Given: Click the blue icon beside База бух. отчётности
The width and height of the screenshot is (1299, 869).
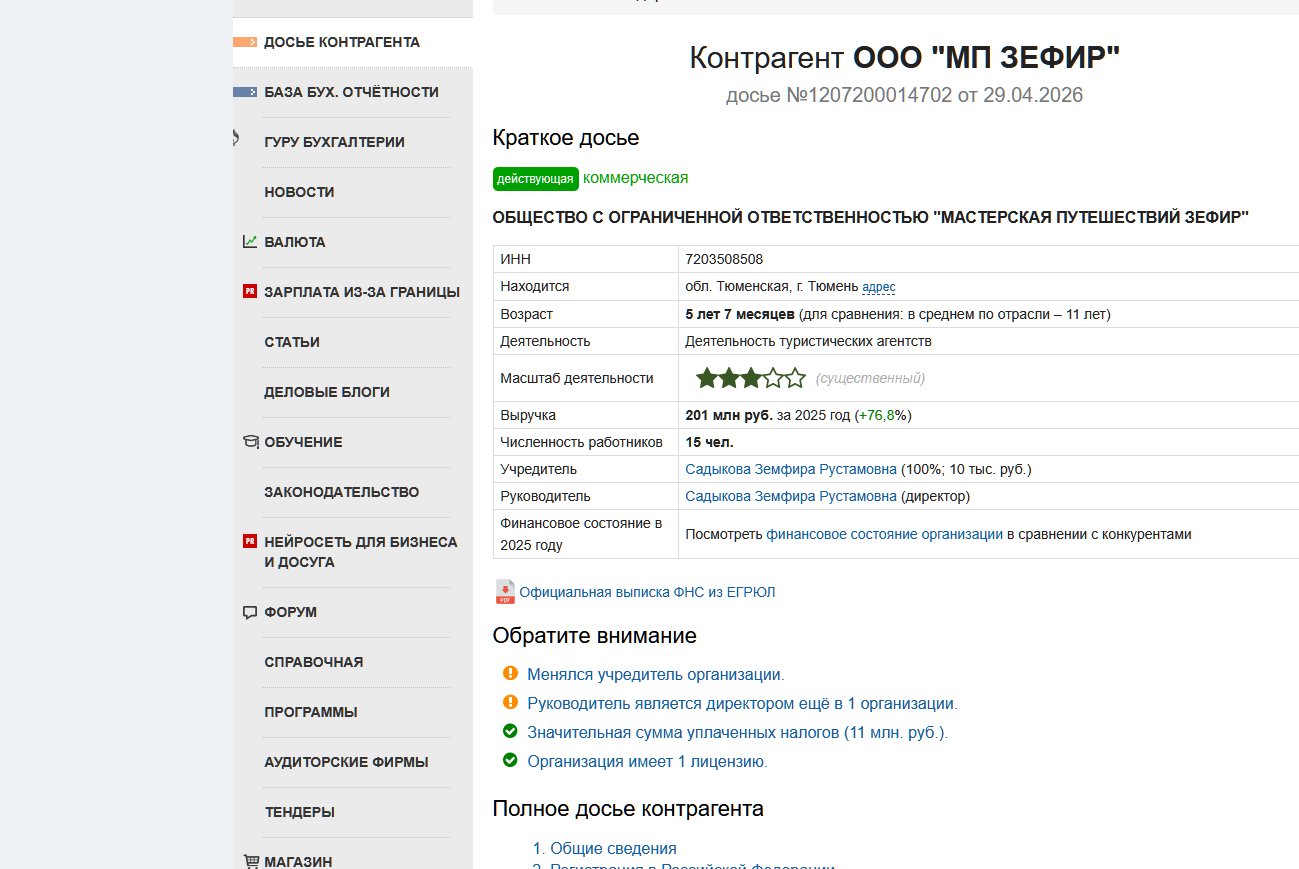Looking at the screenshot, I should point(245,92).
